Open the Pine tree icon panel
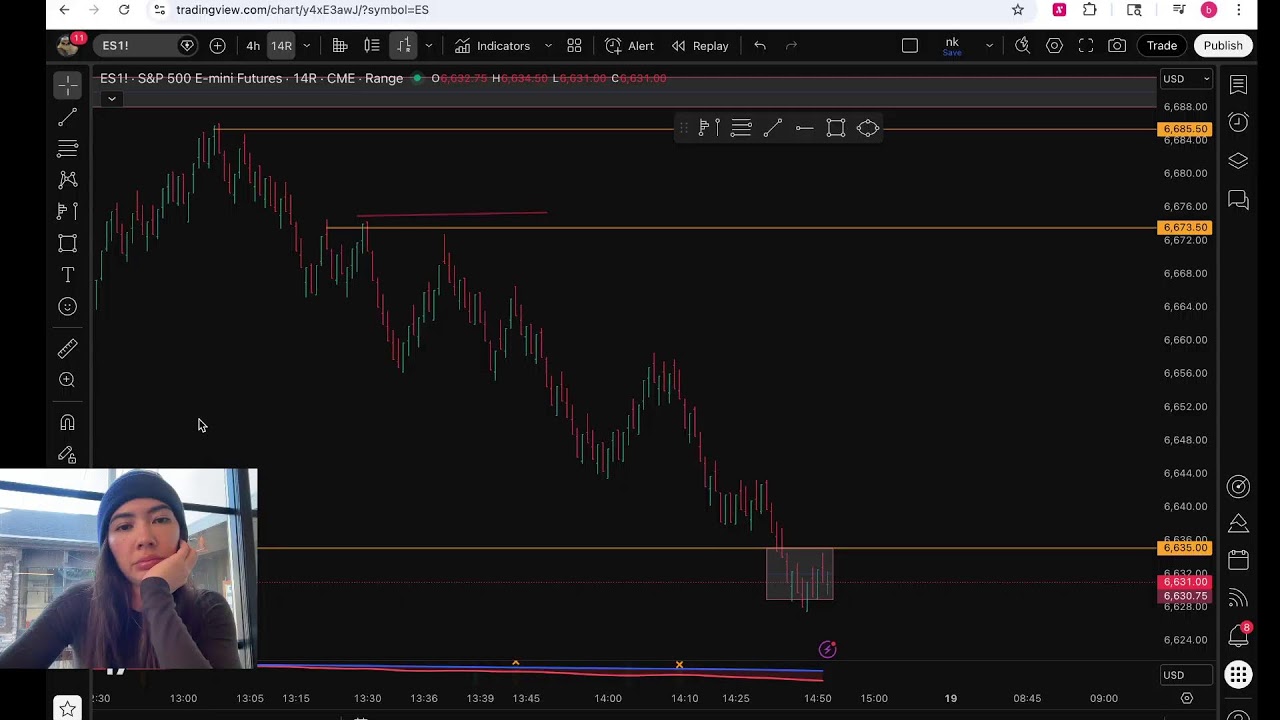This screenshot has height=720, width=1280. 1238,524
